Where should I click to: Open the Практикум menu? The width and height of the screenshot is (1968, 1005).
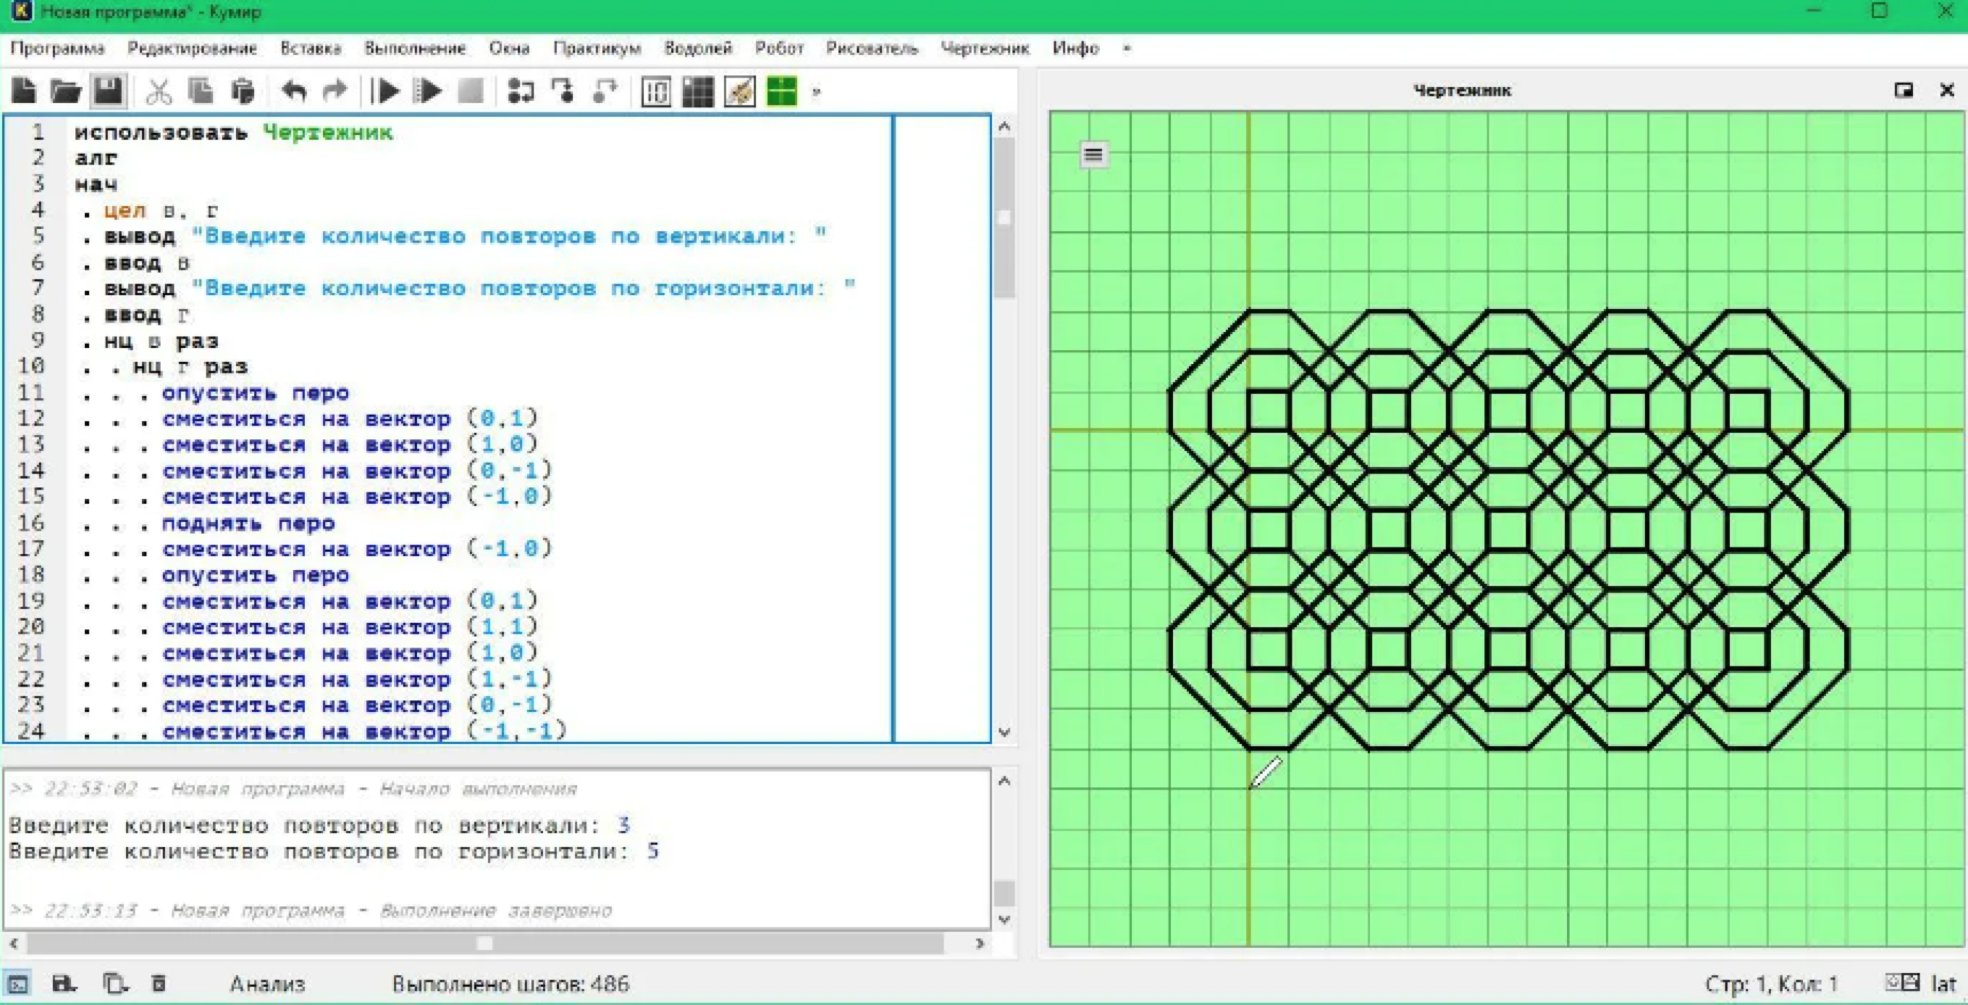coord(597,48)
